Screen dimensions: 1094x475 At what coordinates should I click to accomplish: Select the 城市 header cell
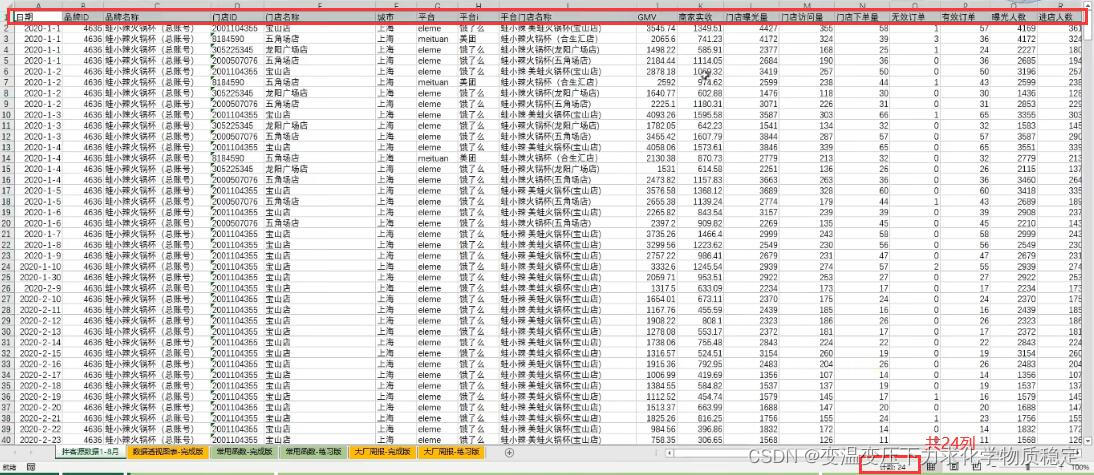(x=396, y=15)
